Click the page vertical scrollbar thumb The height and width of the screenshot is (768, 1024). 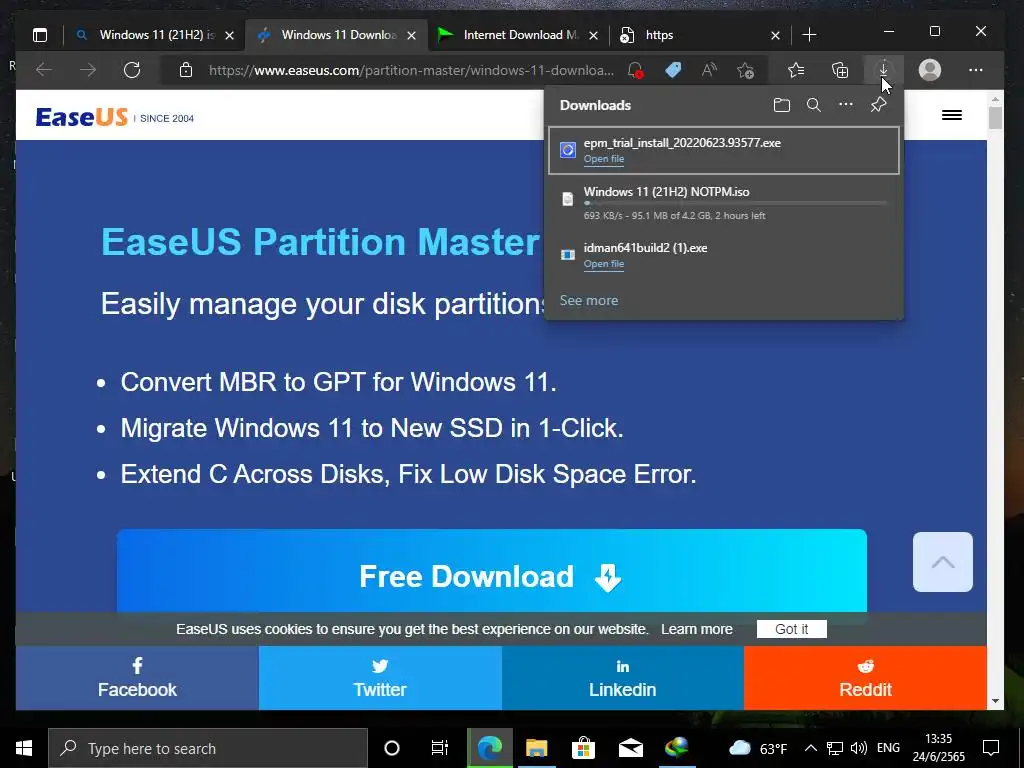995,118
